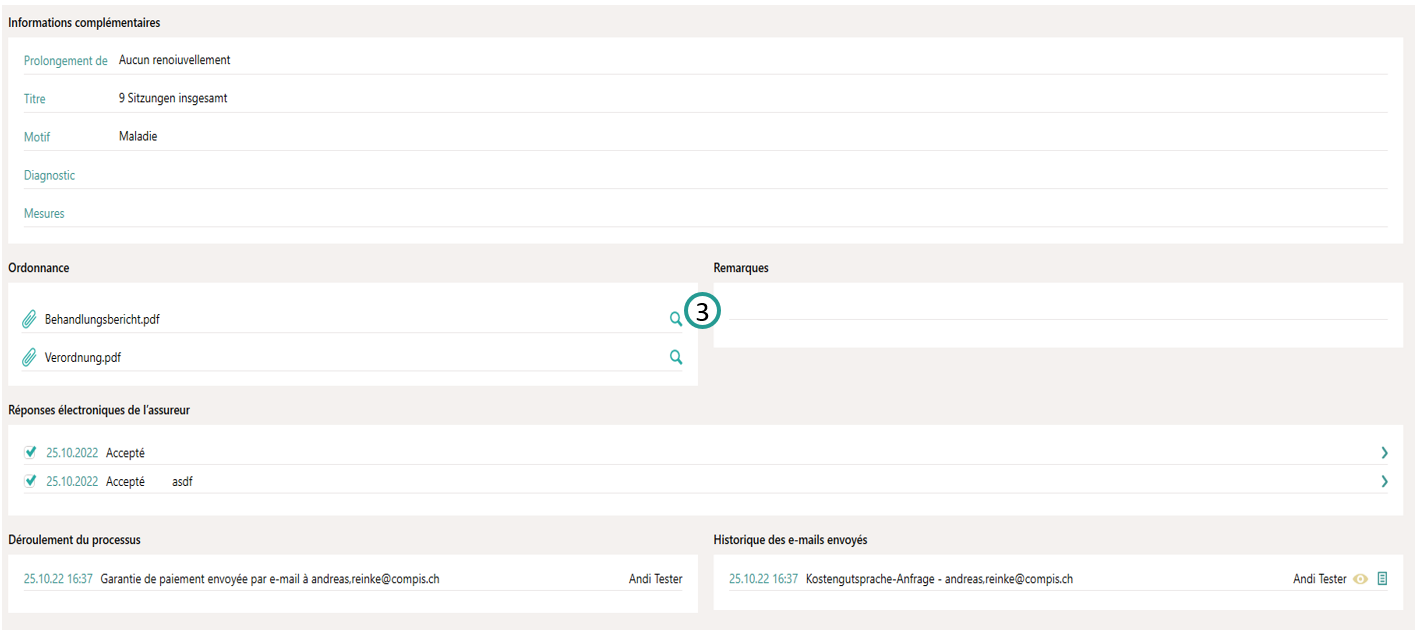Click timestamp of the sent email history entry
Screen dimensions: 1422x643
763,579
